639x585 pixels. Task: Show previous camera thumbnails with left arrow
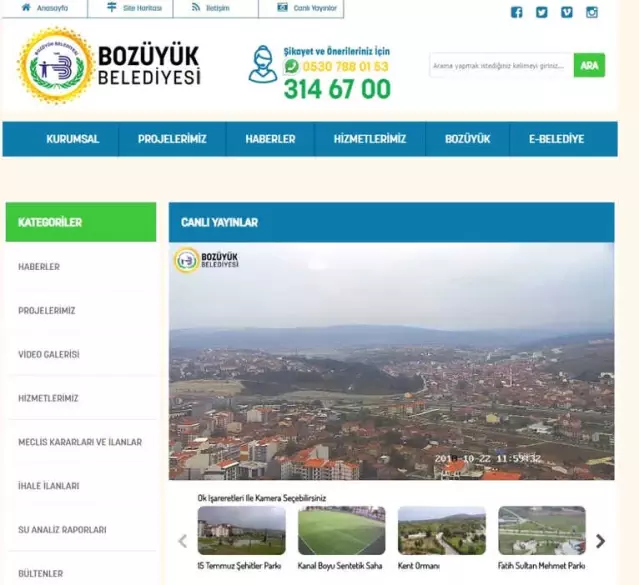tap(182, 541)
